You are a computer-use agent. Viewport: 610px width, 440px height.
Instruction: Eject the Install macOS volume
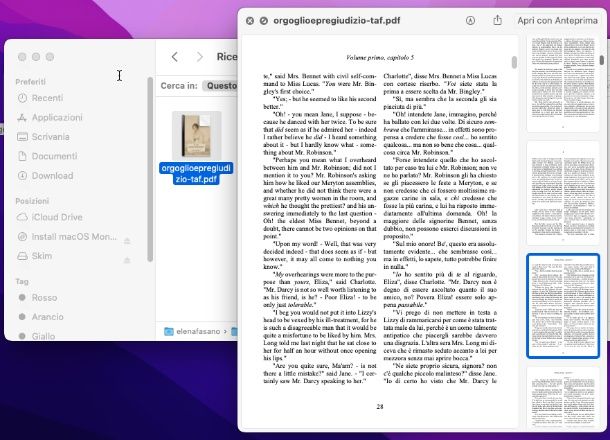[x=127, y=241]
